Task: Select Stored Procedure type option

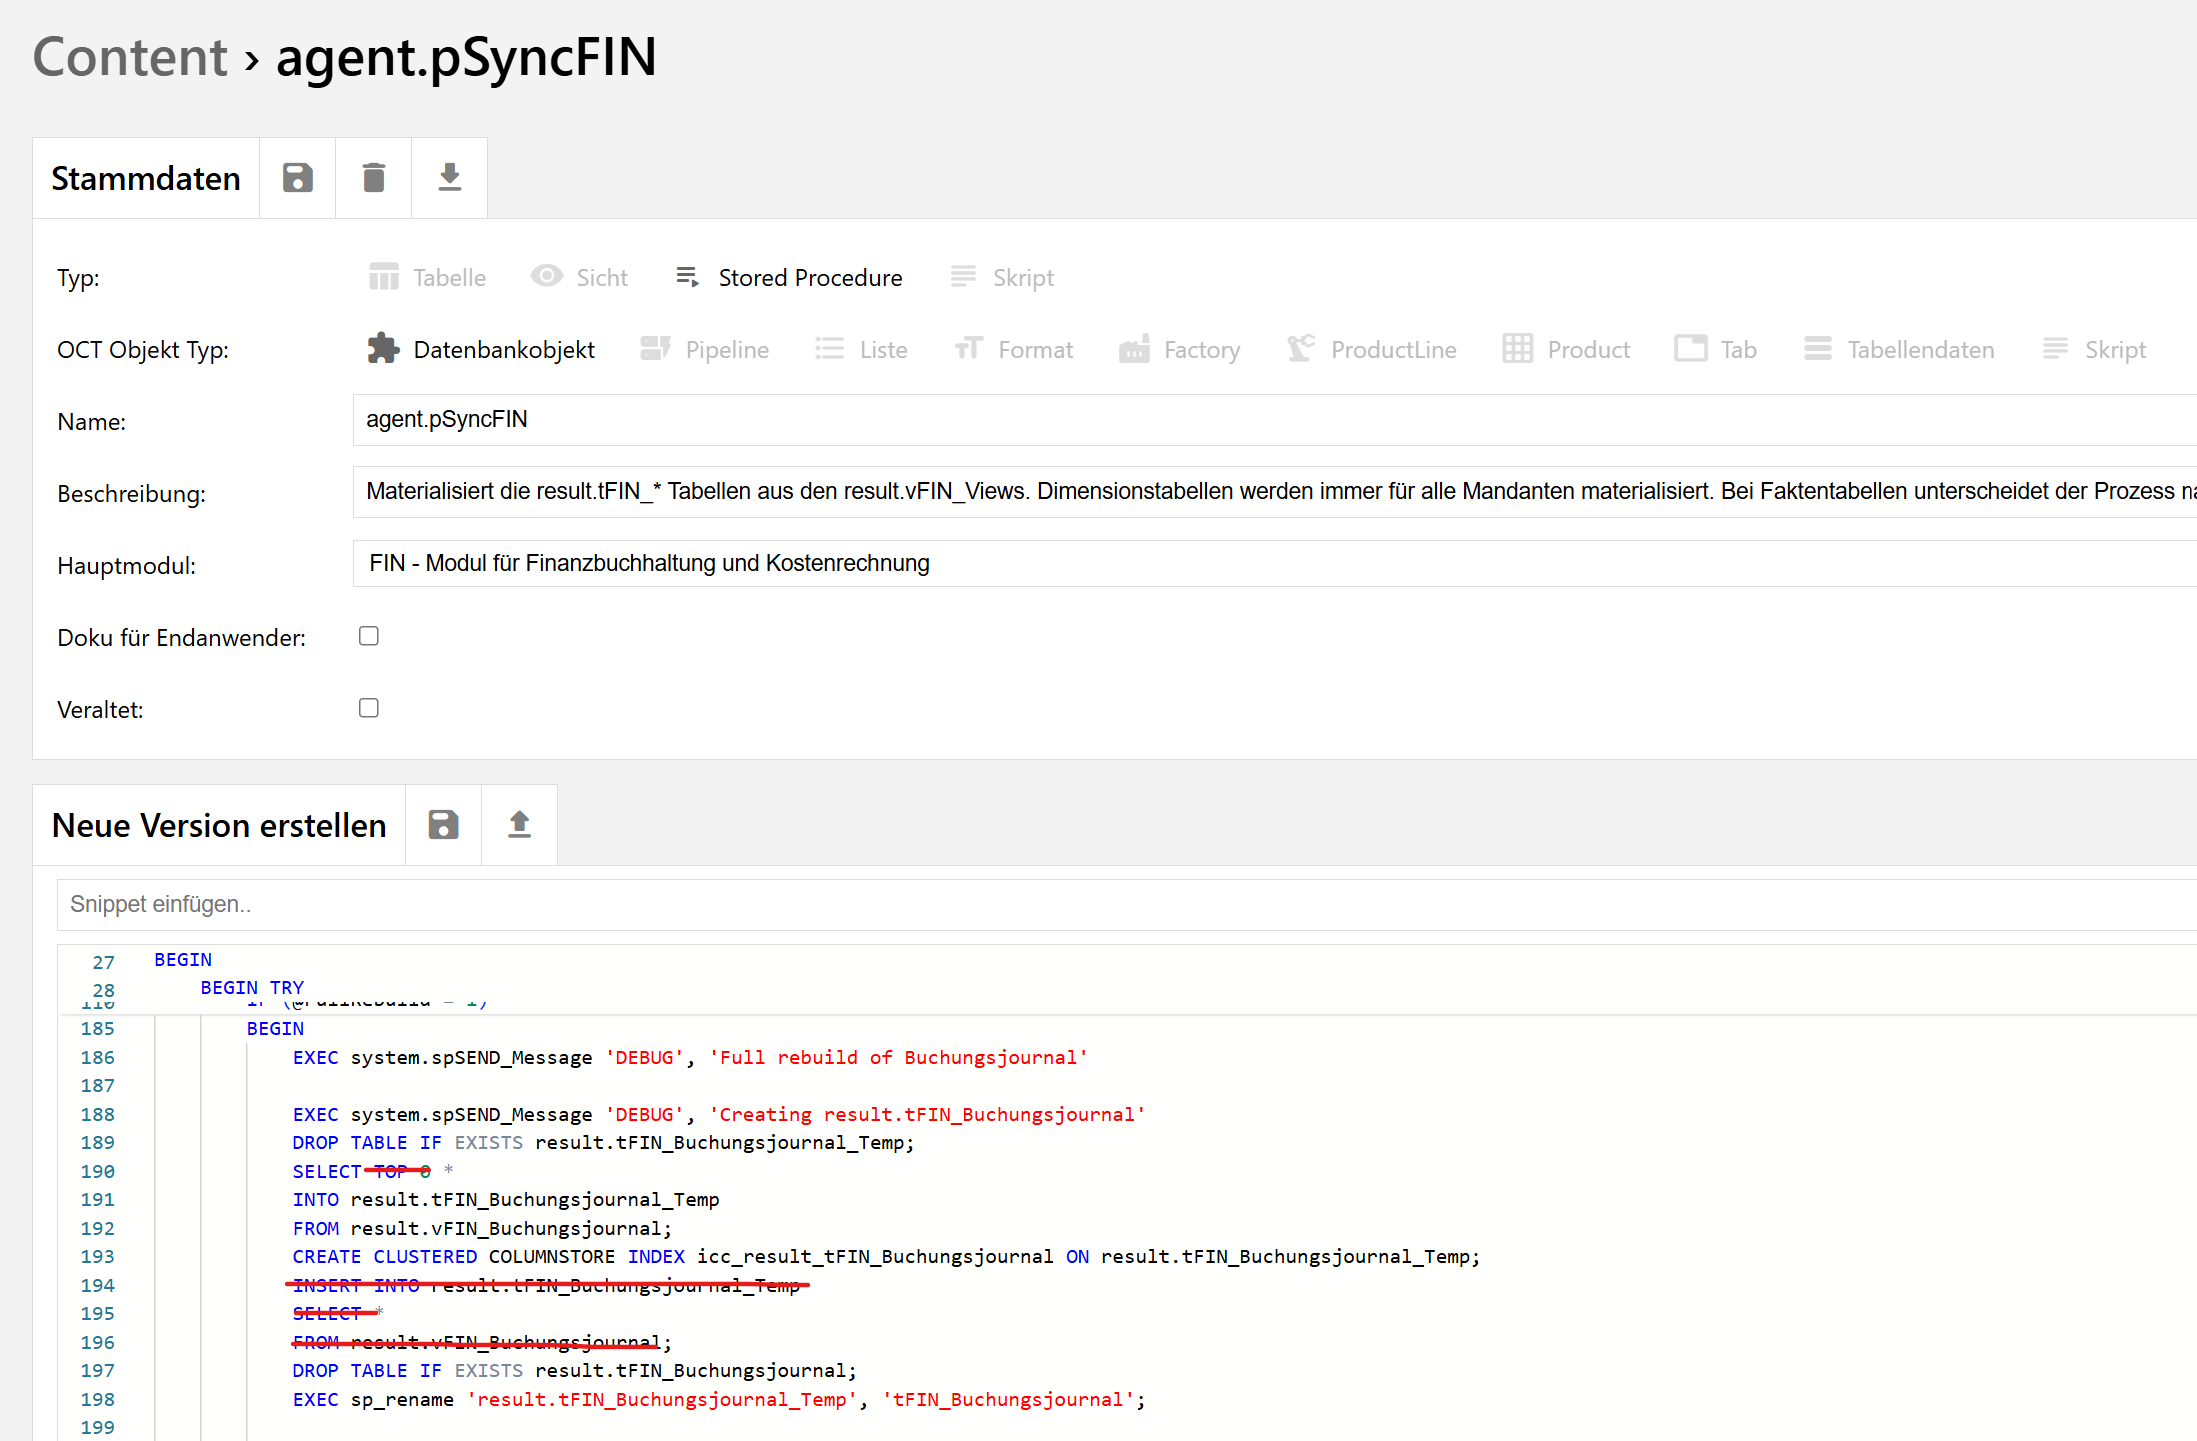Action: pos(790,278)
